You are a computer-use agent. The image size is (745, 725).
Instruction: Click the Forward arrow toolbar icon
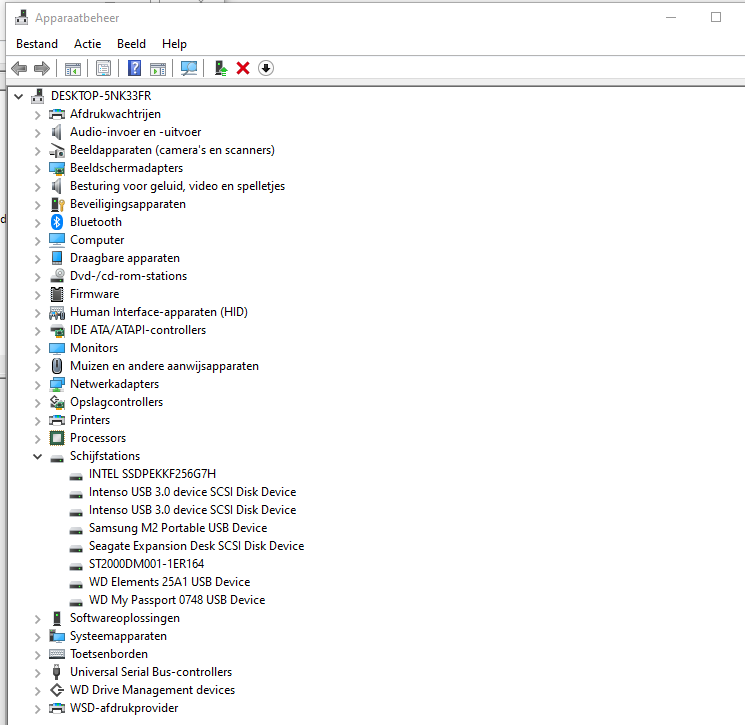click(42, 68)
